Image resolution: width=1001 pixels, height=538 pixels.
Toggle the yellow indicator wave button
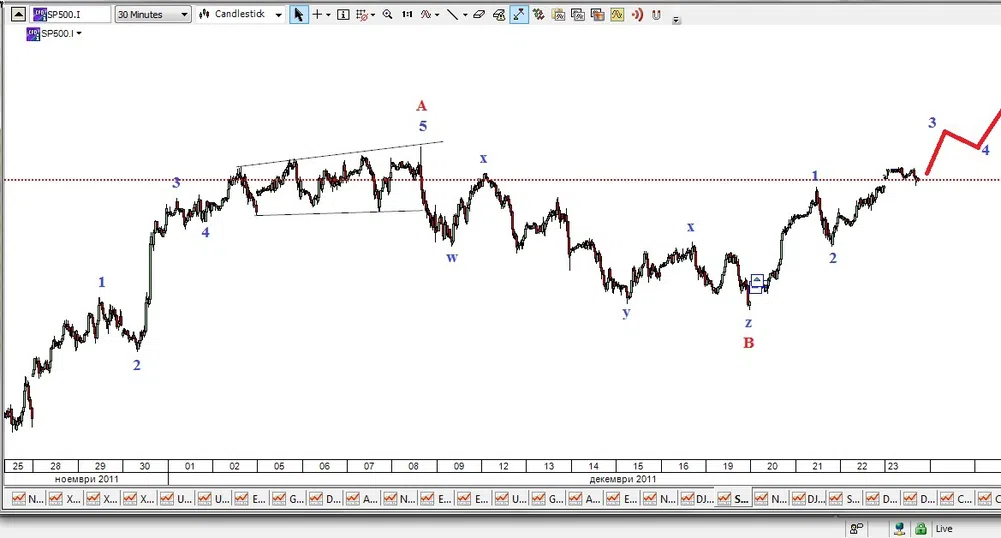coord(617,15)
